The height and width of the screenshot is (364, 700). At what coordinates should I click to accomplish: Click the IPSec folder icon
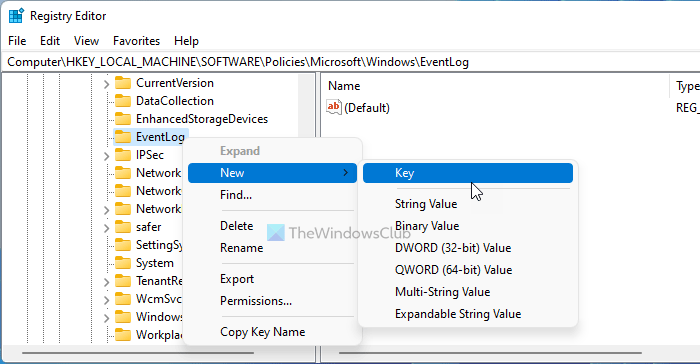point(123,155)
